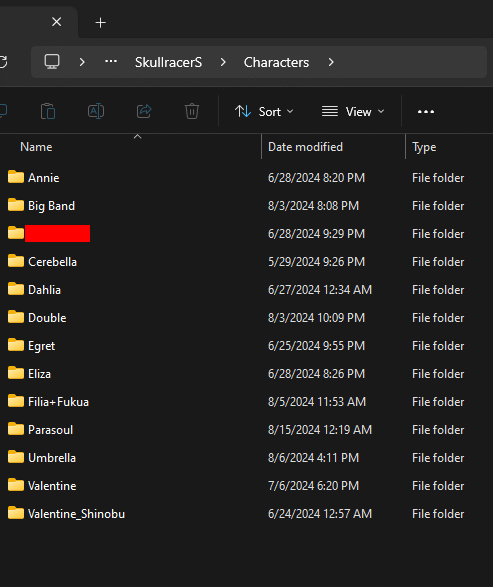The height and width of the screenshot is (587, 493).
Task: Click date 8/5/2024 11:53 AM
Action: click(x=317, y=402)
